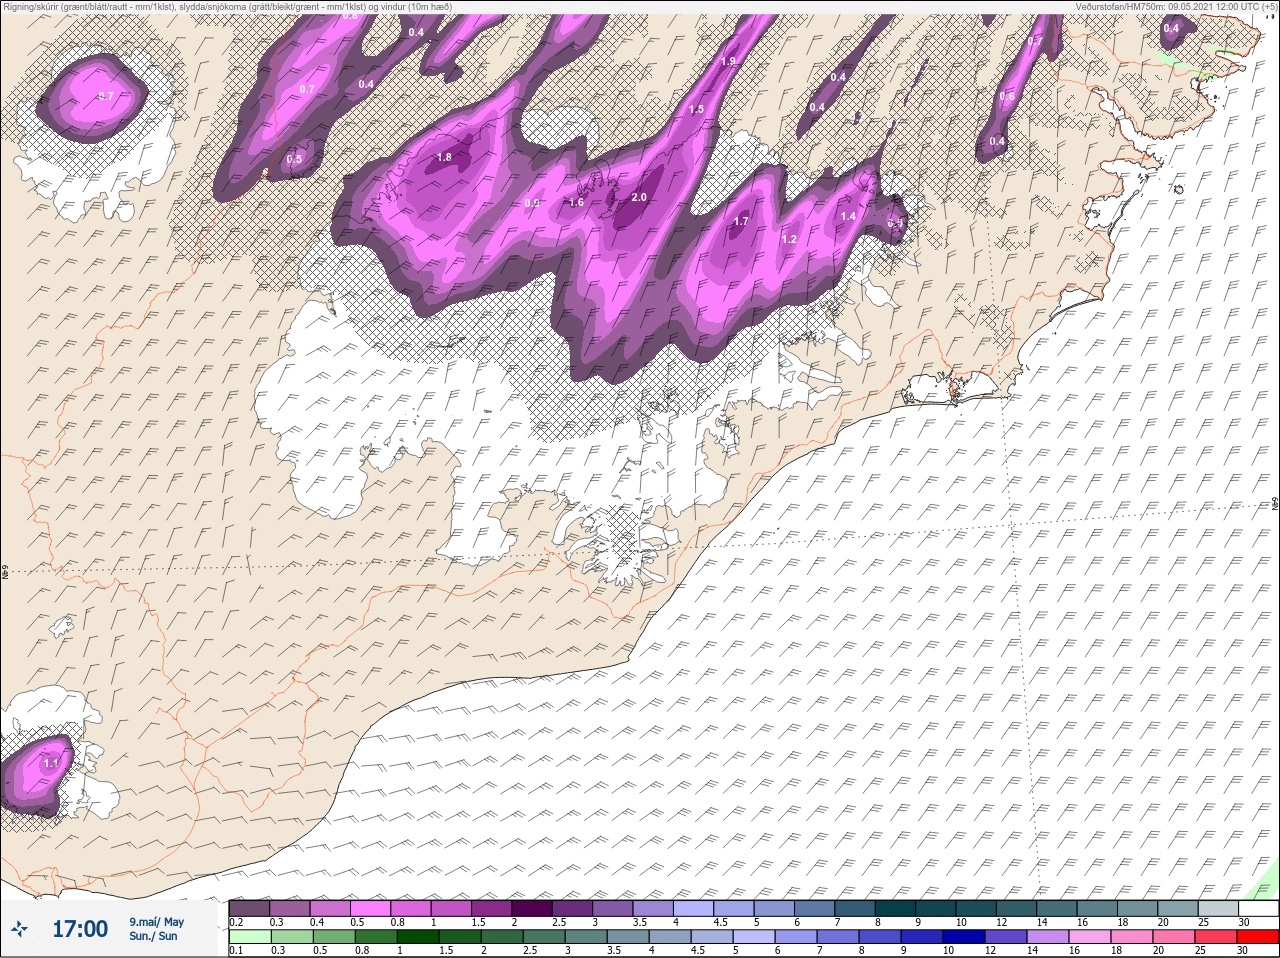Viewport: 1280px width, 958px height.
Task: Select the white upper legend swatch after 30
Action: [x=1258, y=908]
